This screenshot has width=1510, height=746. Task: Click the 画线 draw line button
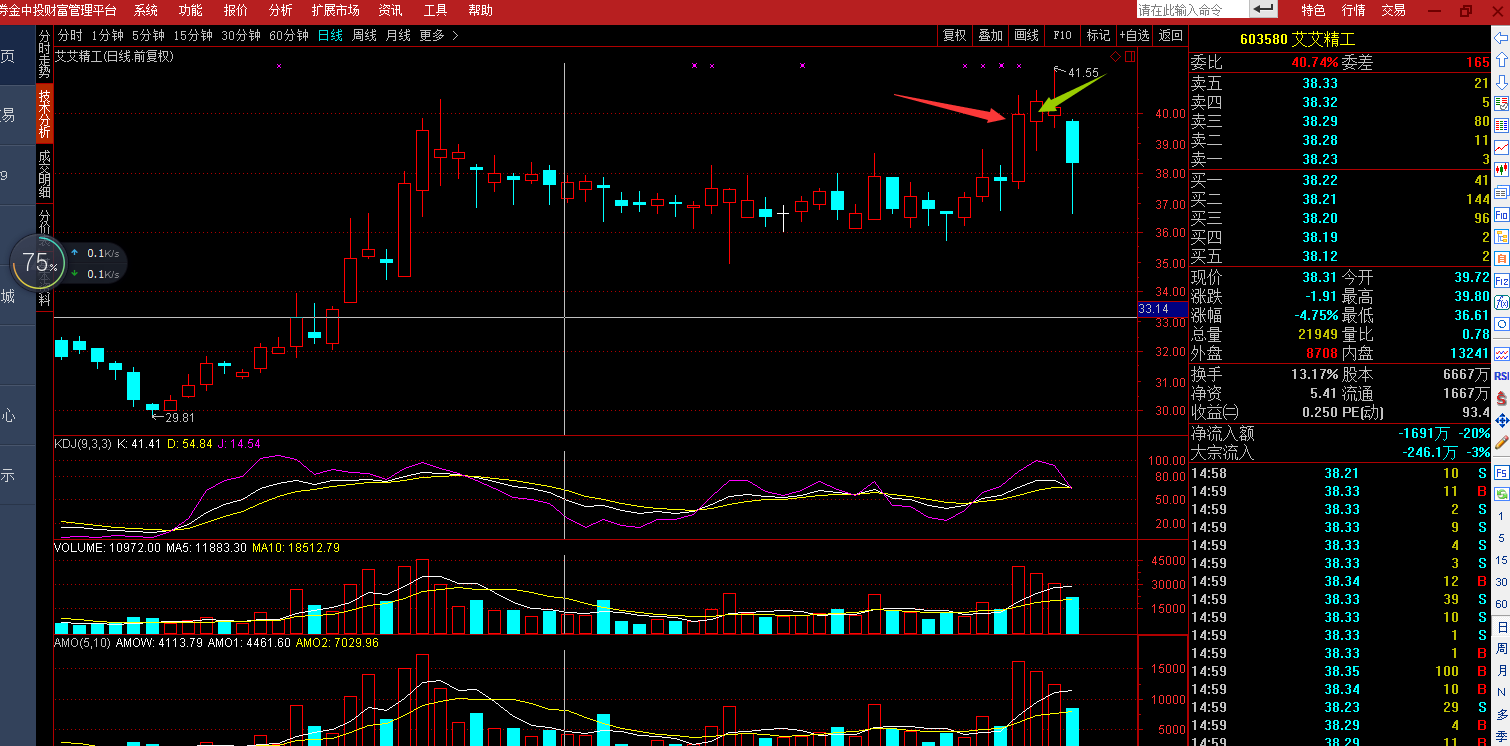click(1027, 35)
